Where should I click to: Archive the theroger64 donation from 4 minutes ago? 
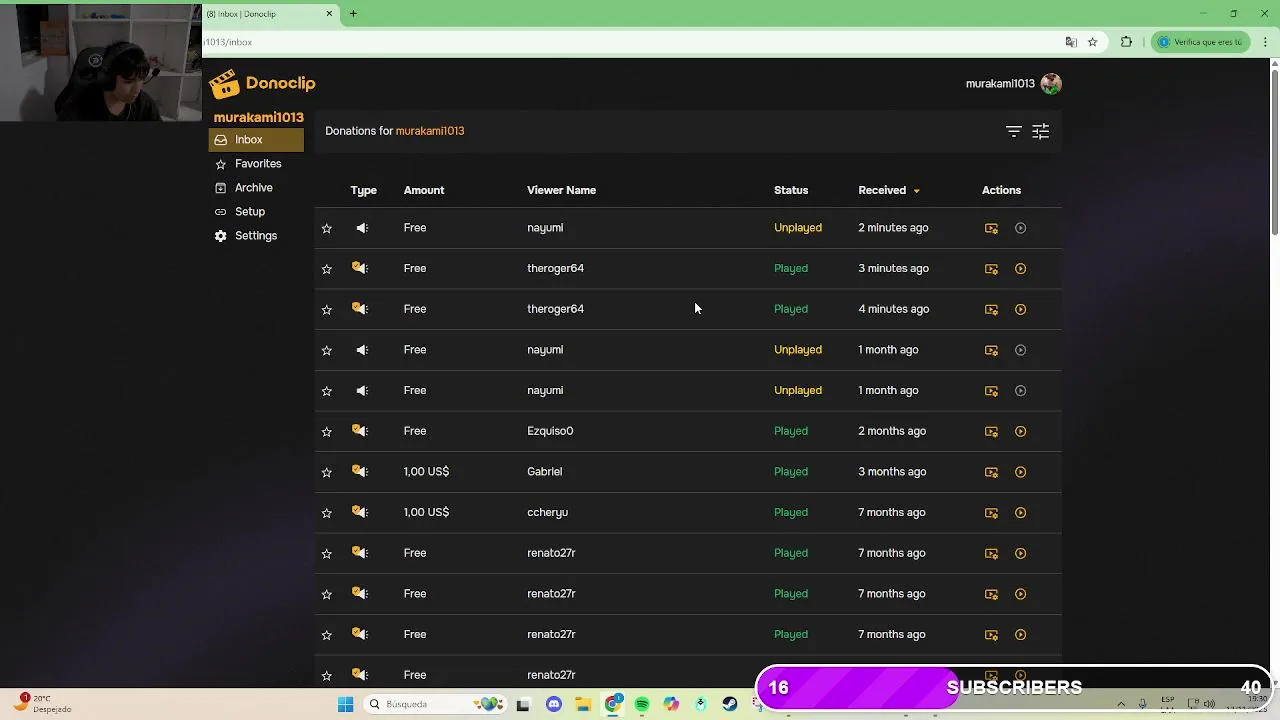coord(991,309)
